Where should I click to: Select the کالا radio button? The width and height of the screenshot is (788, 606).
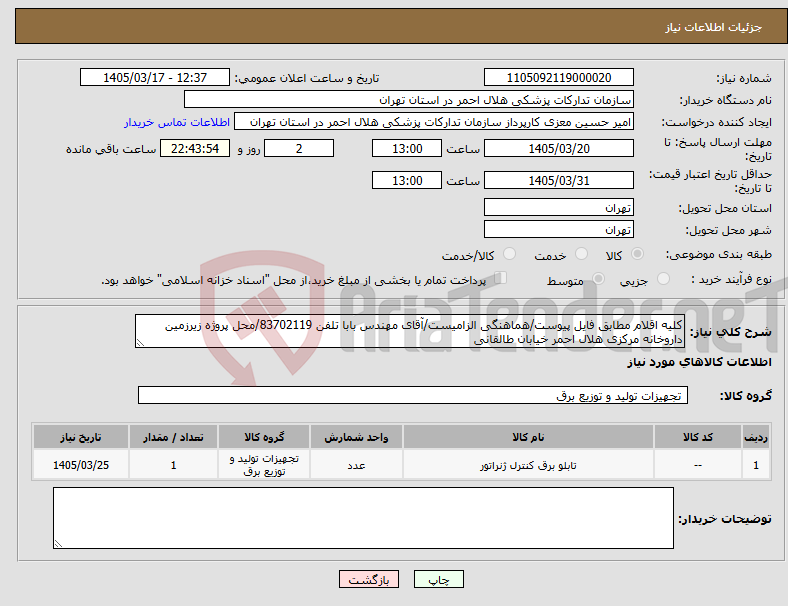pyautogui.click(x=637, y=254)
